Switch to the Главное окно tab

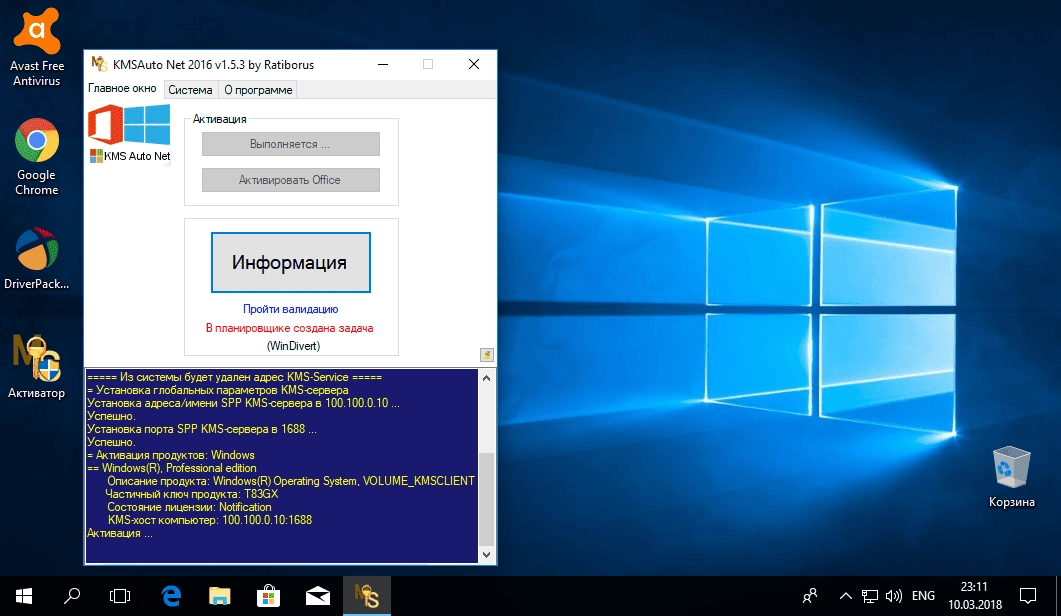coord(122,89)
